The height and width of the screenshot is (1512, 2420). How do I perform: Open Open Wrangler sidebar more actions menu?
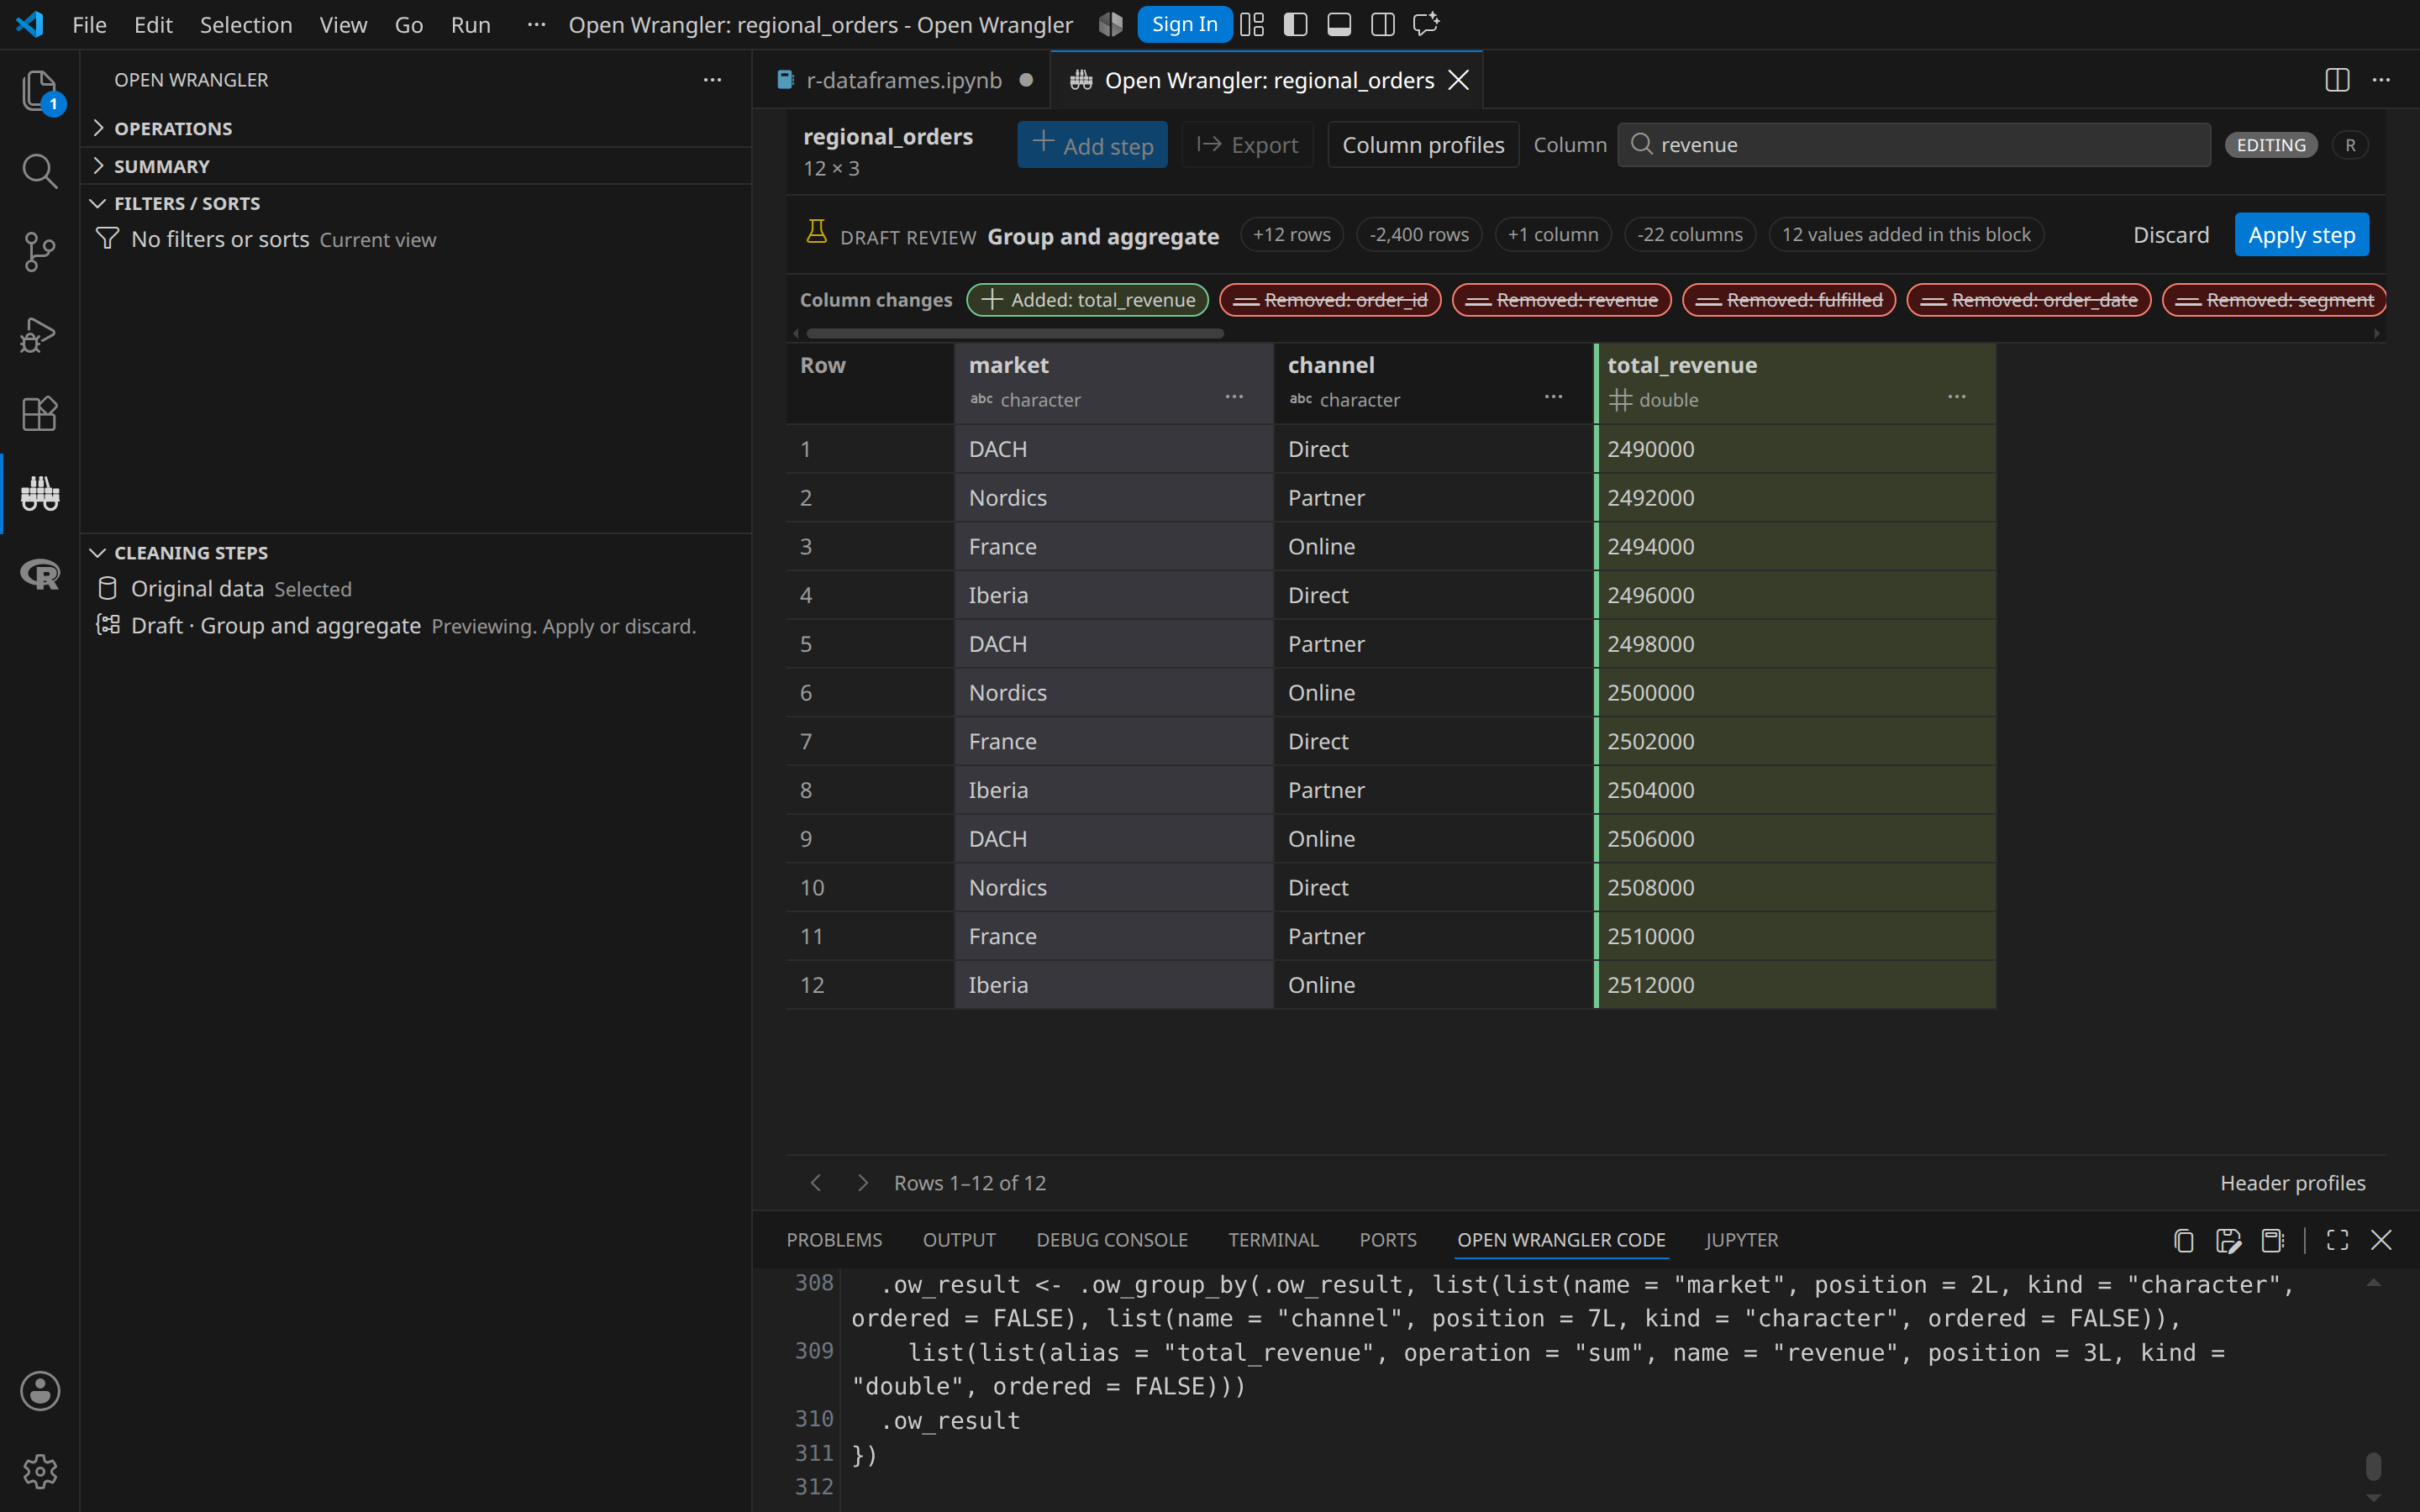[712, 80]
